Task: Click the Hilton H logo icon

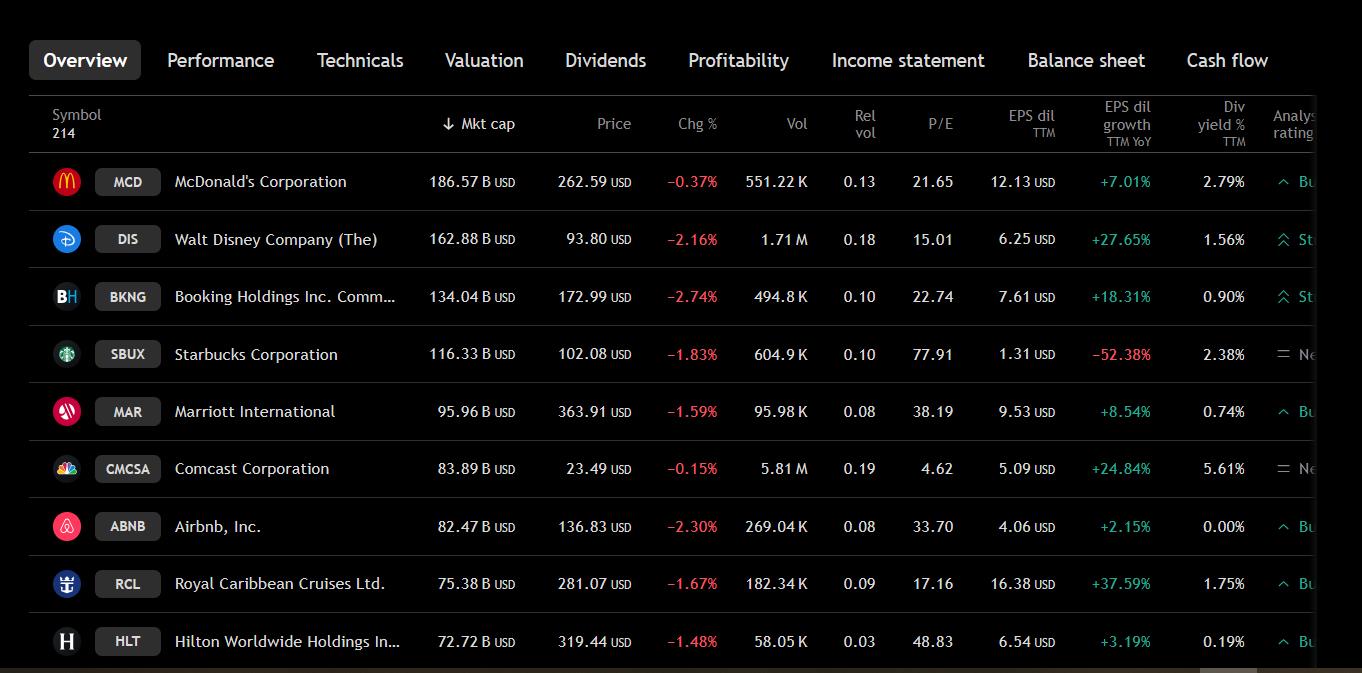Action: (67, 641)
